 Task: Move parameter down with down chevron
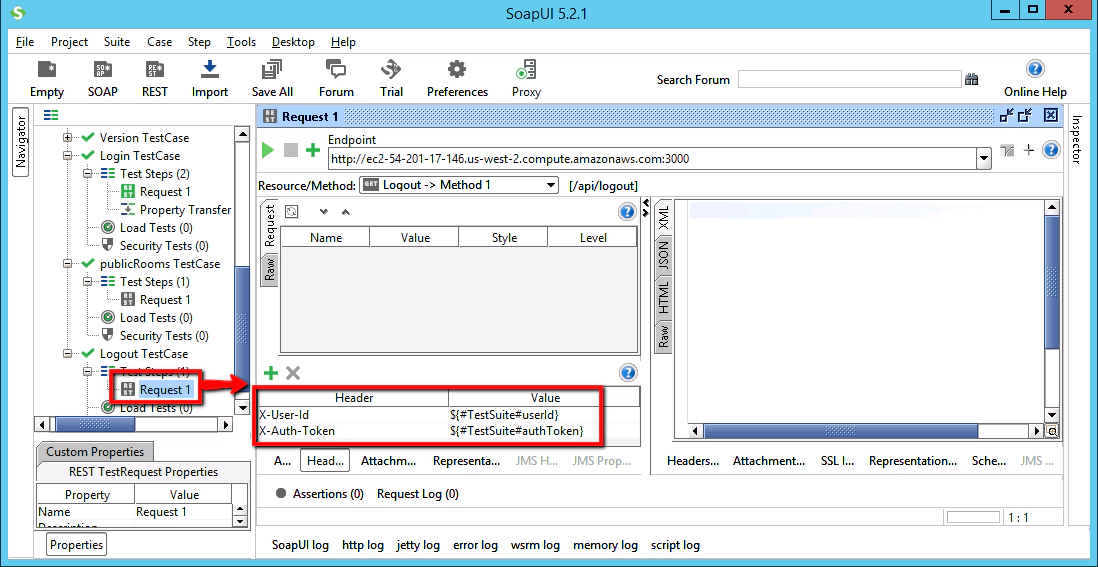(324, 211)
